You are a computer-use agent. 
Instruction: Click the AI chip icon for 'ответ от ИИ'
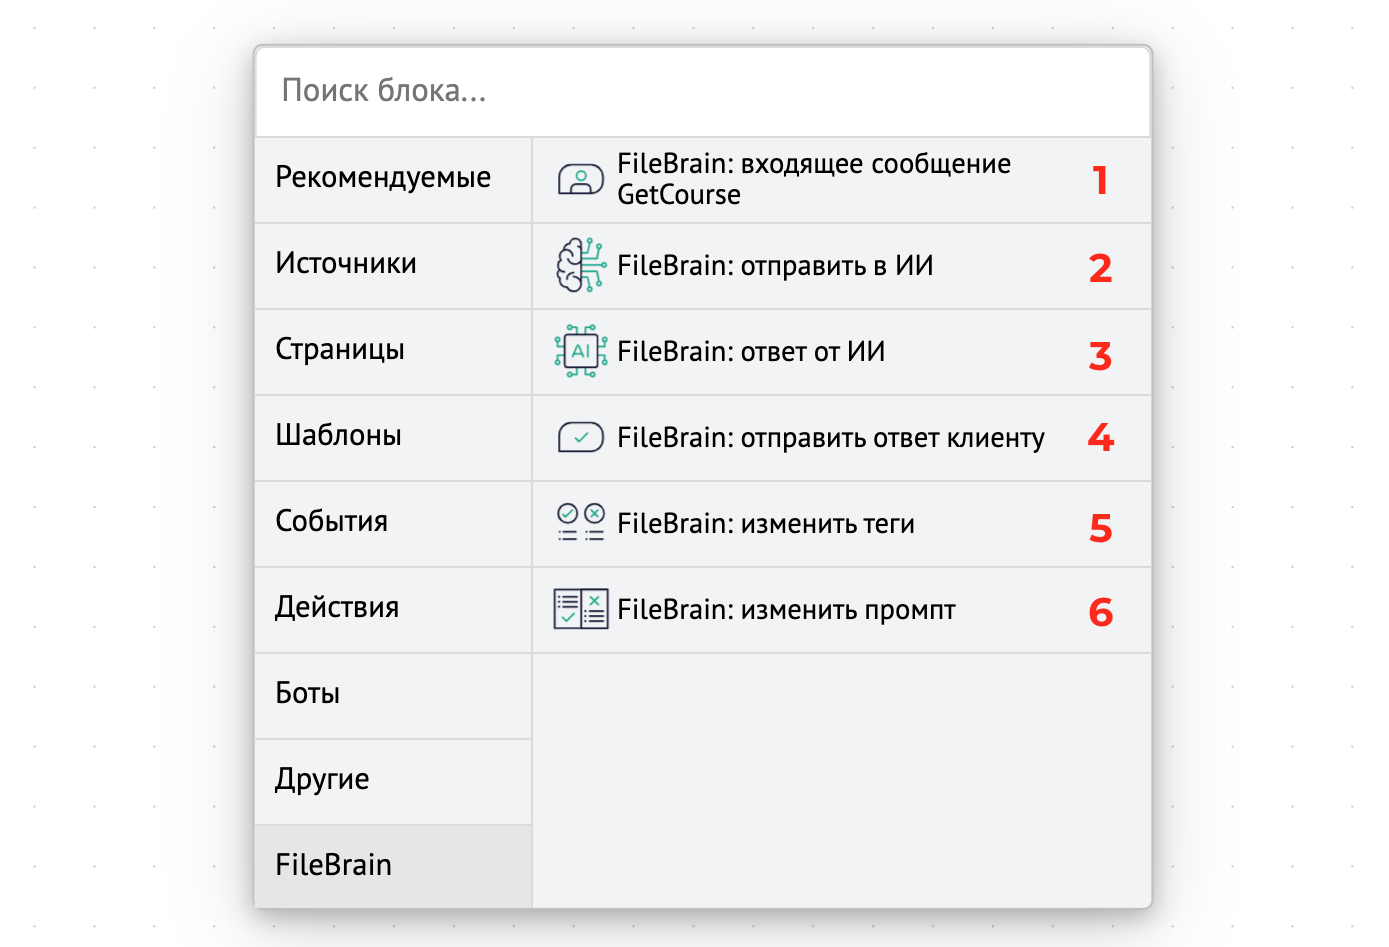[579, 351]
